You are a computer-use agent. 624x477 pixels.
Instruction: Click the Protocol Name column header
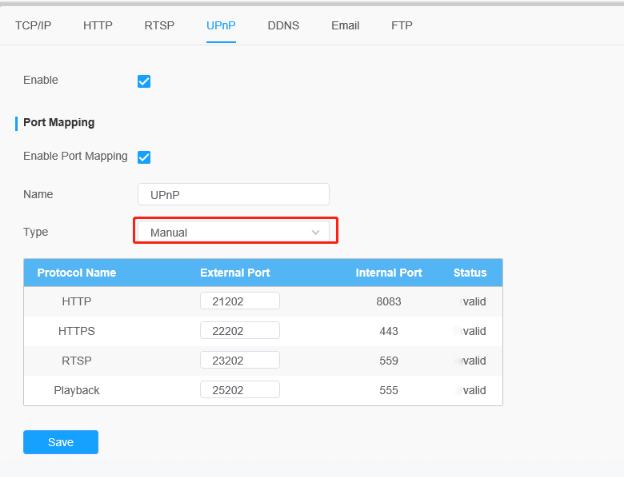[x=76, y=273]
